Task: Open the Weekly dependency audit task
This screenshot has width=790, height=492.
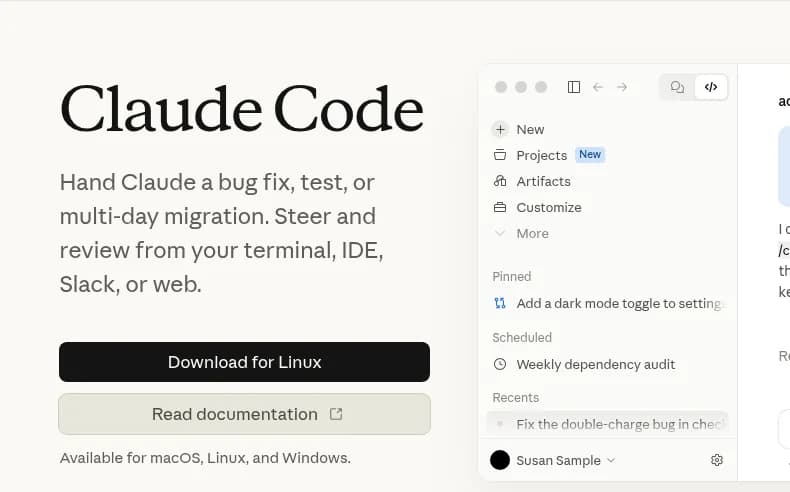Action: pyautogui.click(x=596, y=364)
